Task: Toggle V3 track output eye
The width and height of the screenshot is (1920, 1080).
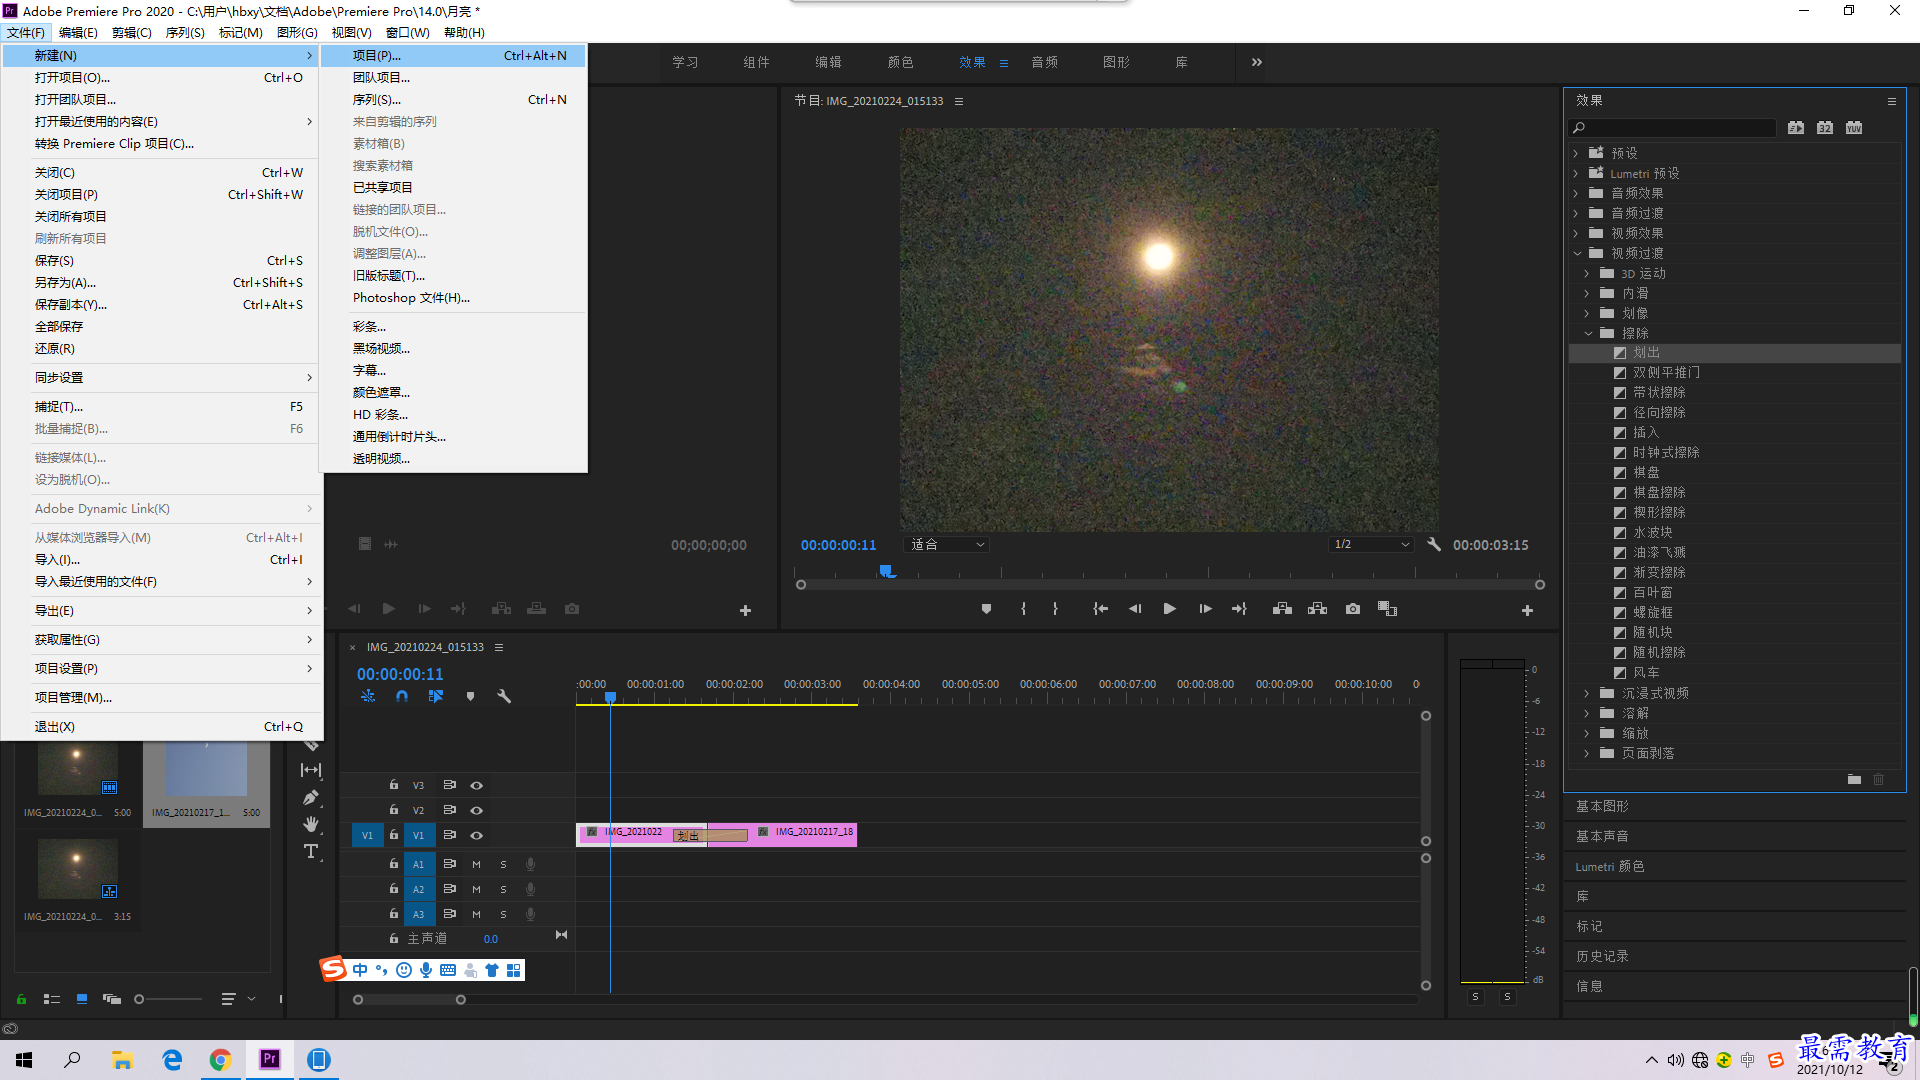Action: (477, 786)
